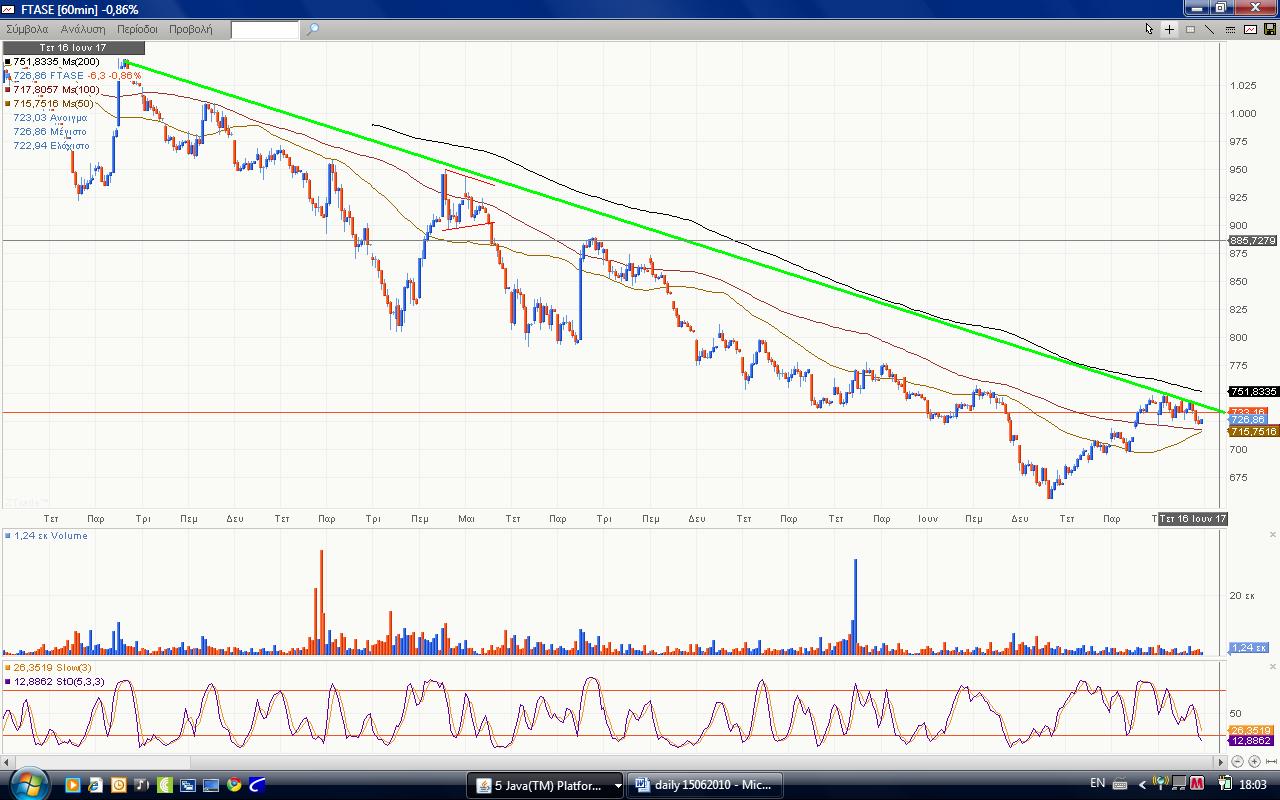
Task: Close the Stochastic indicator panel
Action: 1272,666
